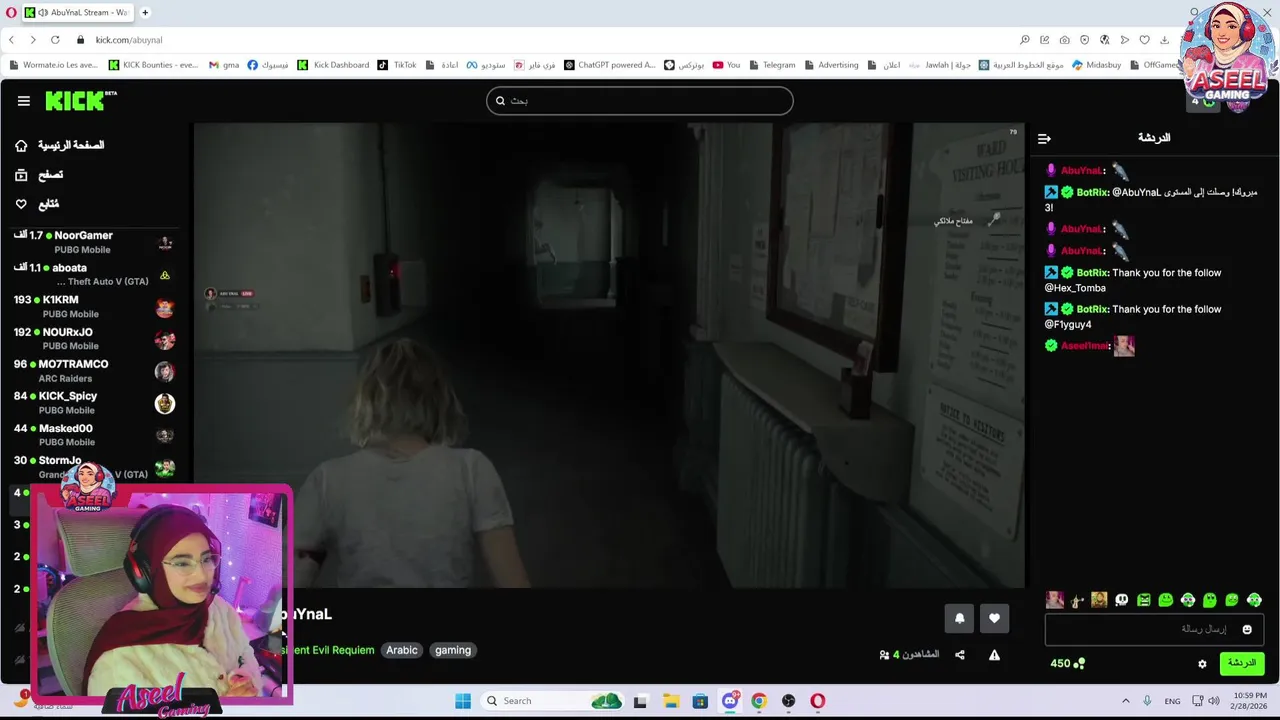Insert the Arabic coffee pot emote
1280x720 pixels.
tap(1077, 600)
